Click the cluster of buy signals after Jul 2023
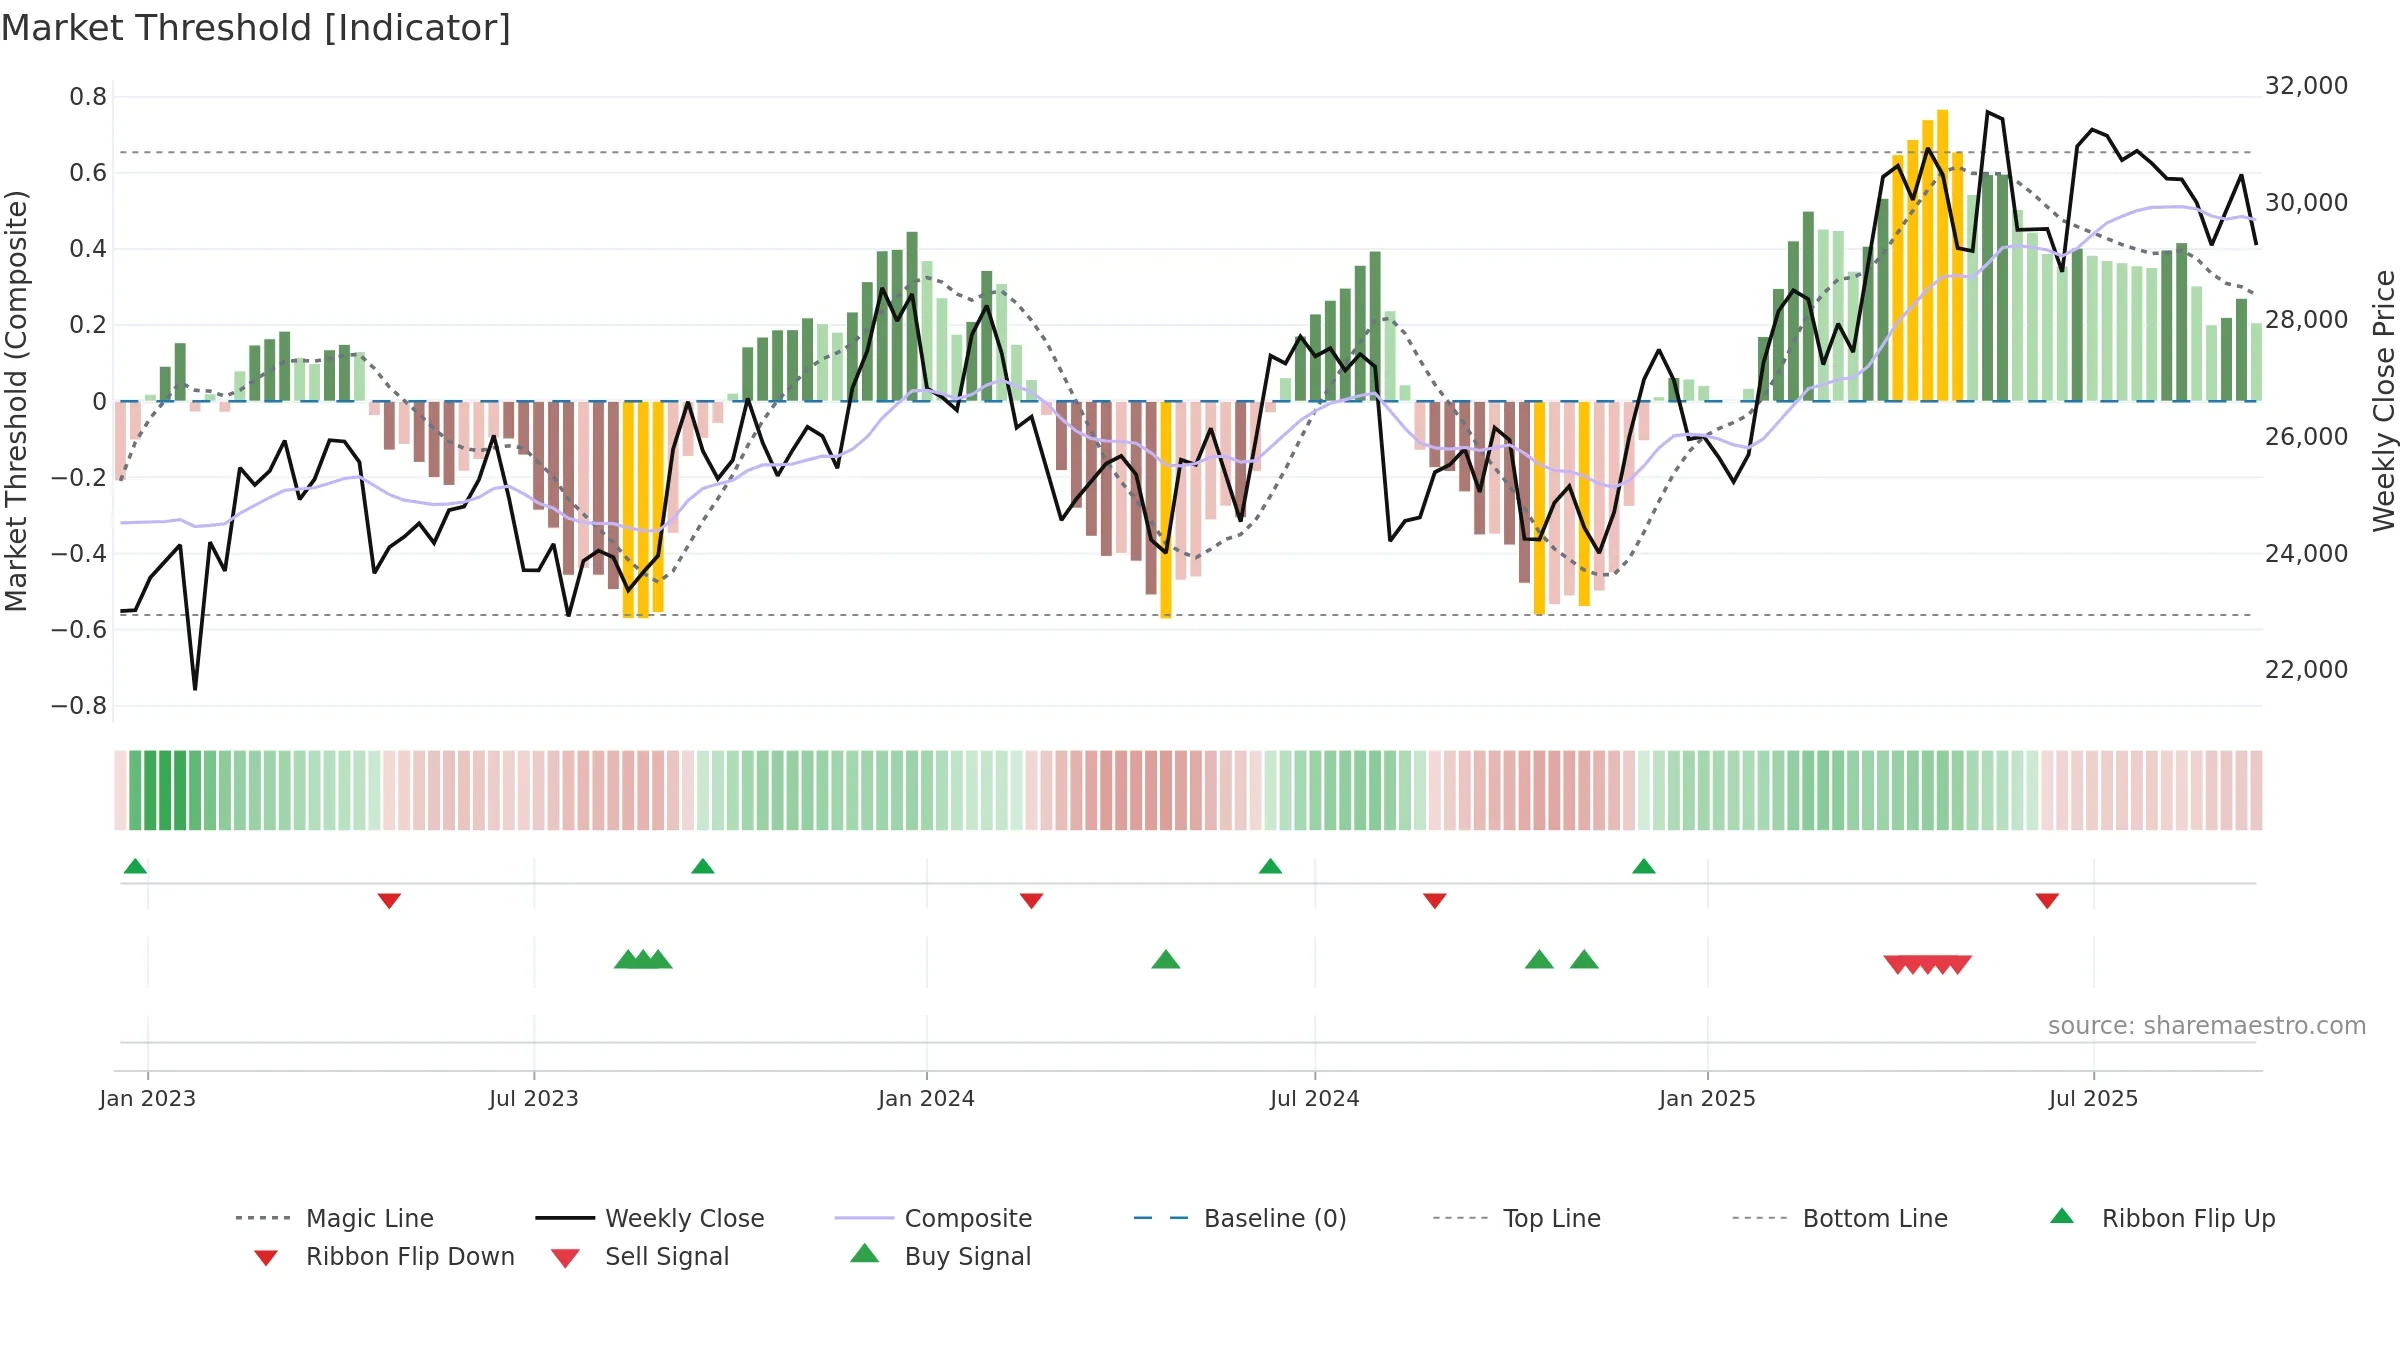Image resolution: width=2400 pixels, height=1350 pixels. 643,960
